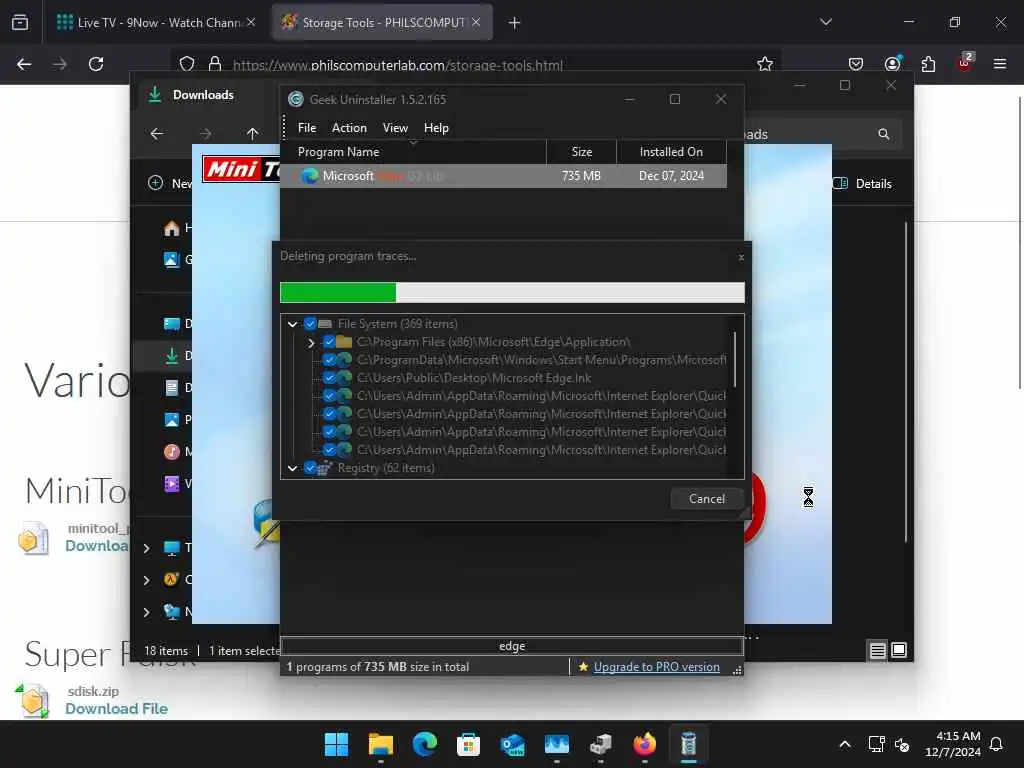Click the Geek Uninstaller trash can taskbar icon
Screen dimensions: 1024x768
point(688,744)
